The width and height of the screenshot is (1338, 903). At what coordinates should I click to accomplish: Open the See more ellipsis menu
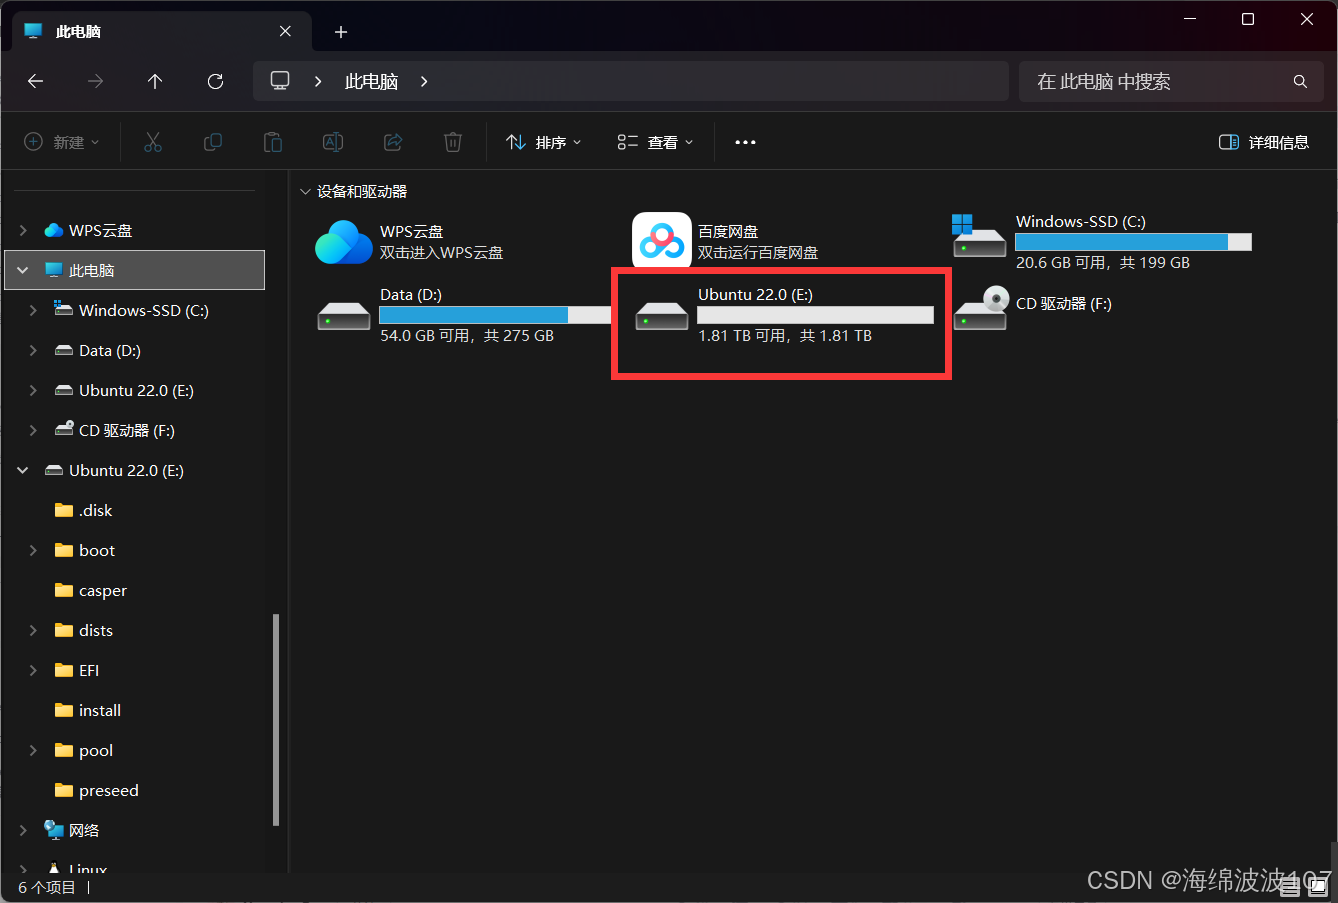coord(745,142)
